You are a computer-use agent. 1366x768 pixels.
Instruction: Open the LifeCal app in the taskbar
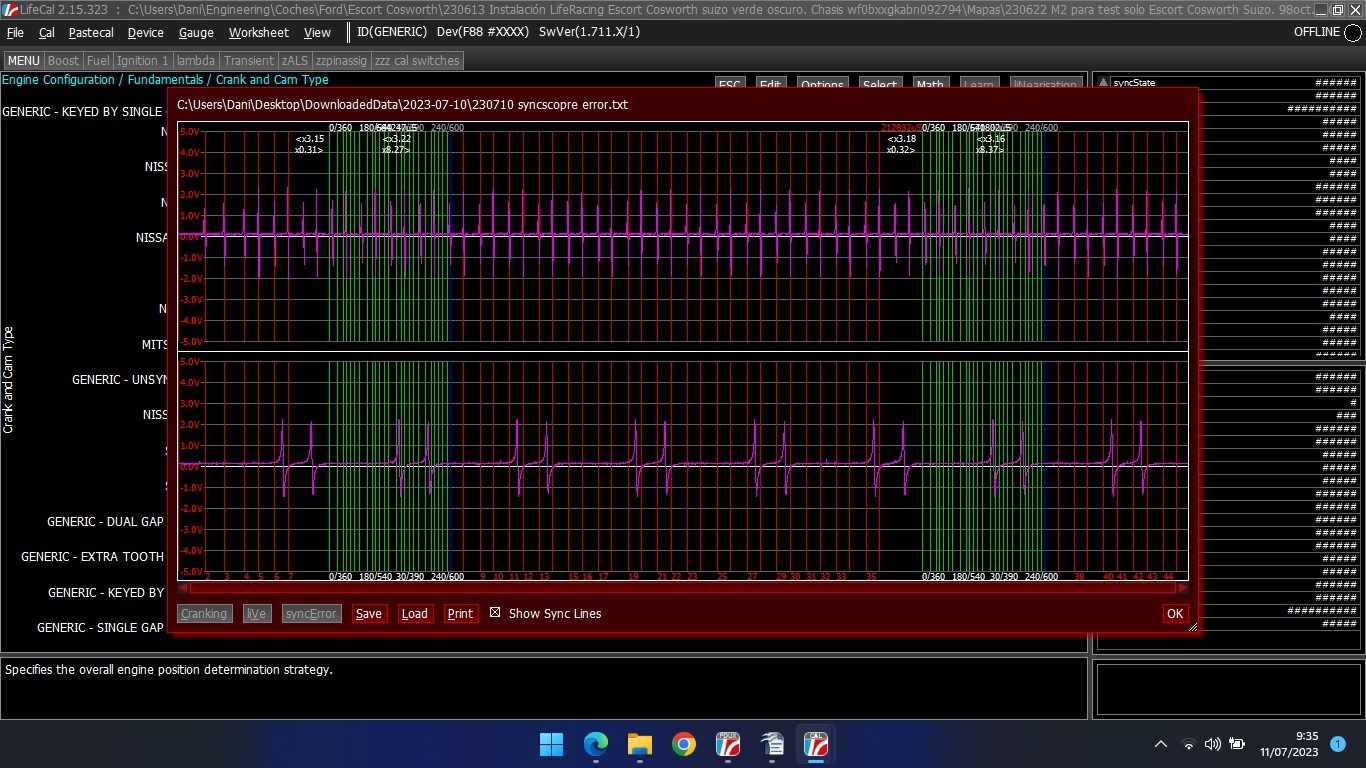[815, 744]
